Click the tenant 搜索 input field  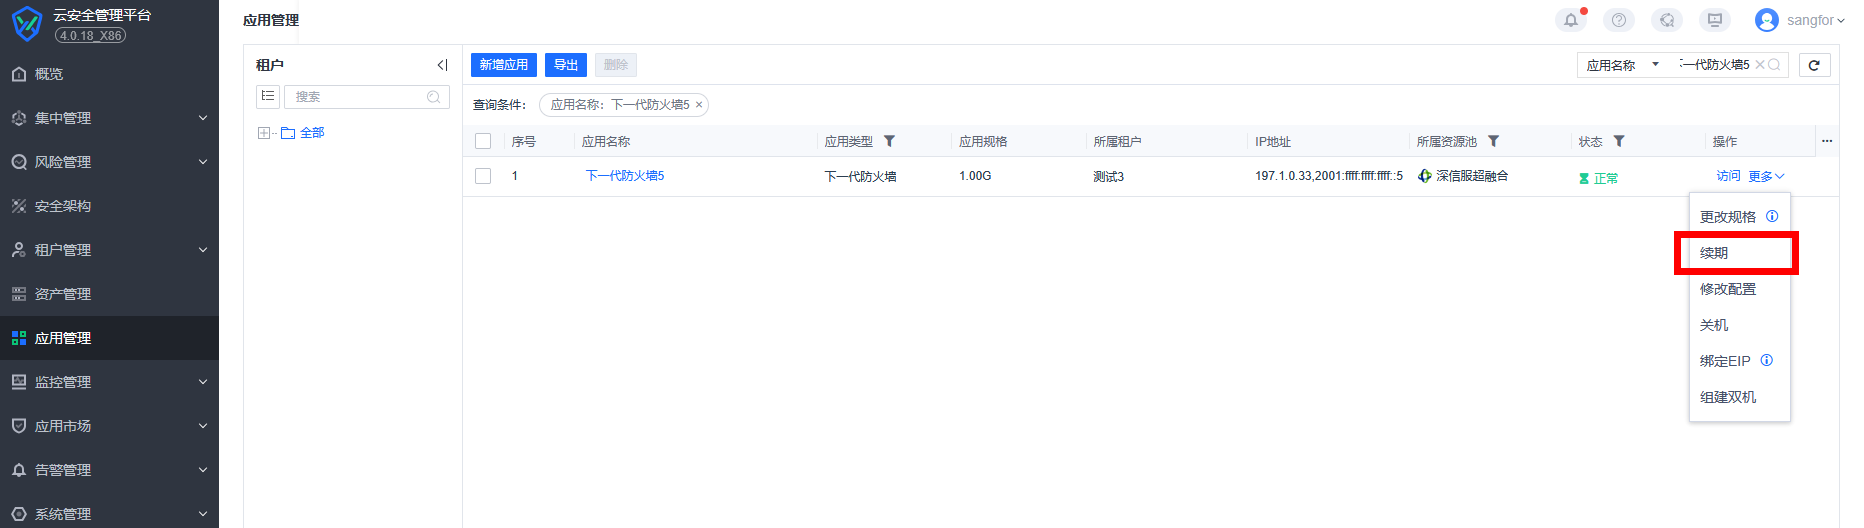coord(358,97)
